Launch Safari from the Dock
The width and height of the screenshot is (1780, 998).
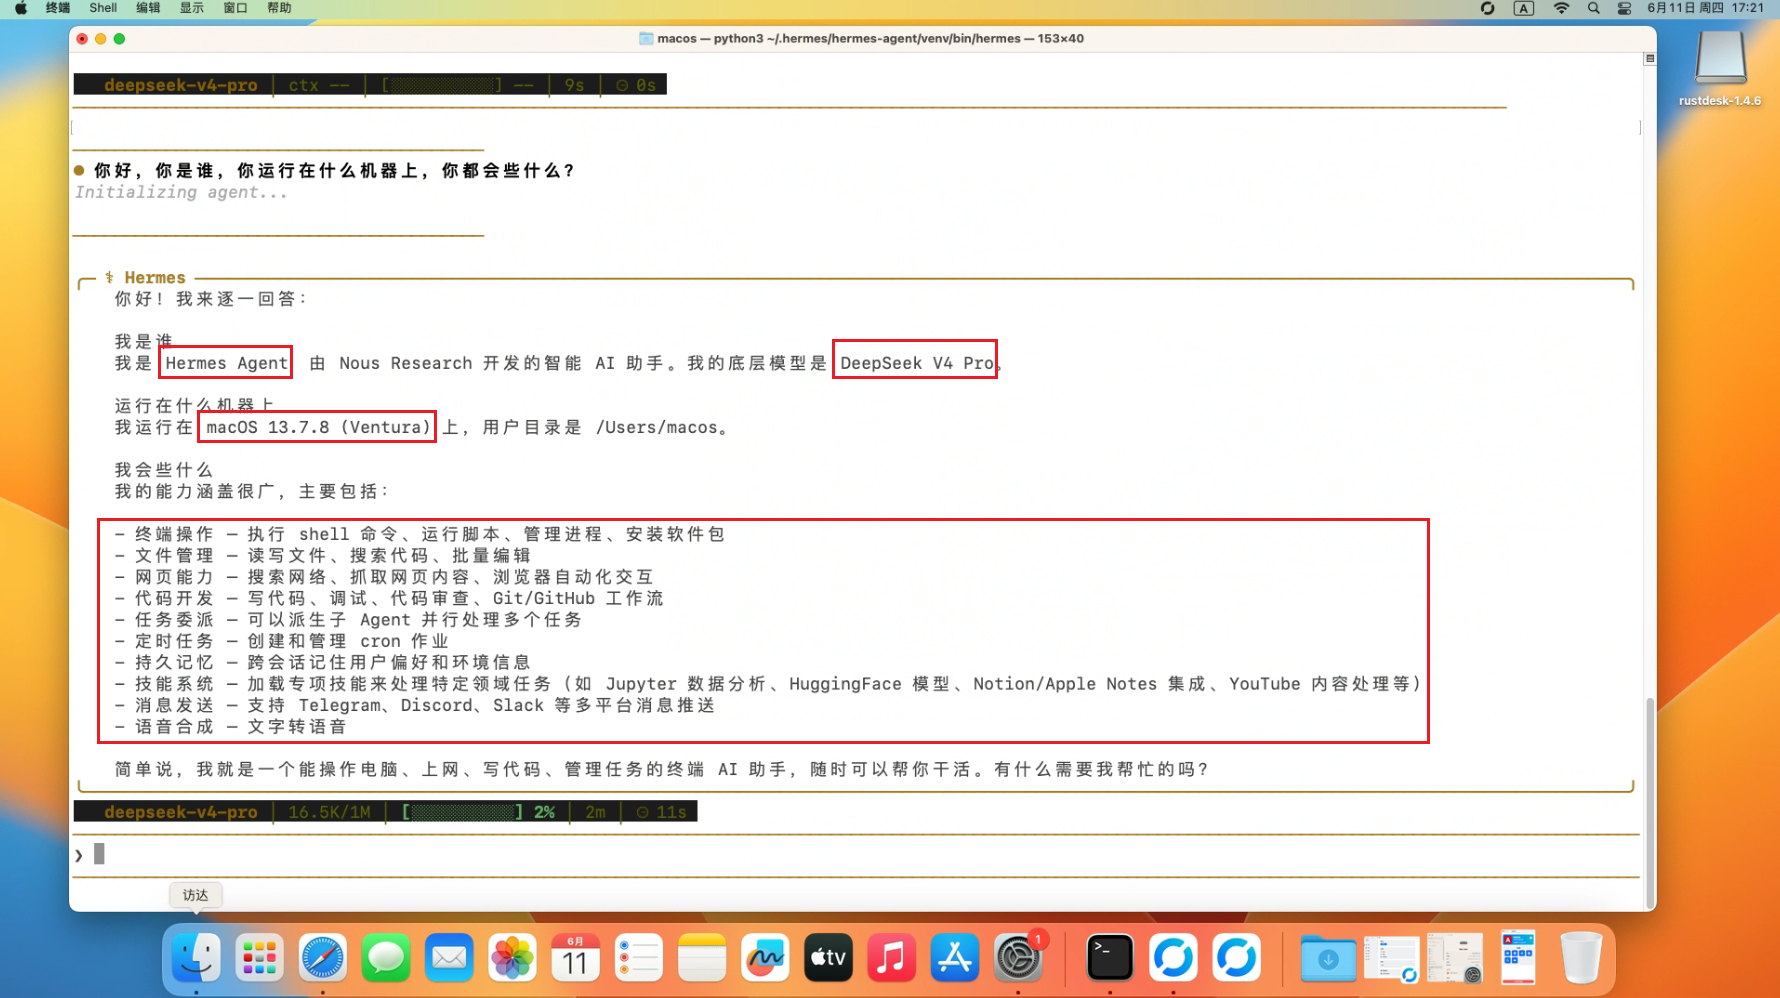click(323, 958)
